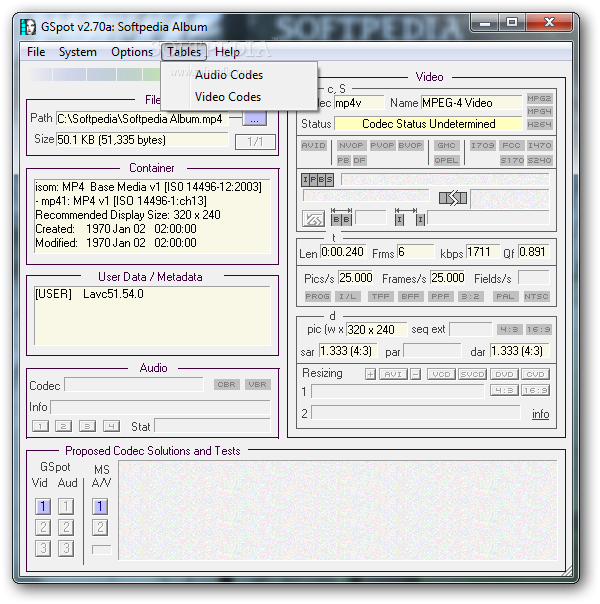Click the MPG4 indicator
The width and height of the screenshot is (600, 604).
pyautogui.click(x=539, y=111)
